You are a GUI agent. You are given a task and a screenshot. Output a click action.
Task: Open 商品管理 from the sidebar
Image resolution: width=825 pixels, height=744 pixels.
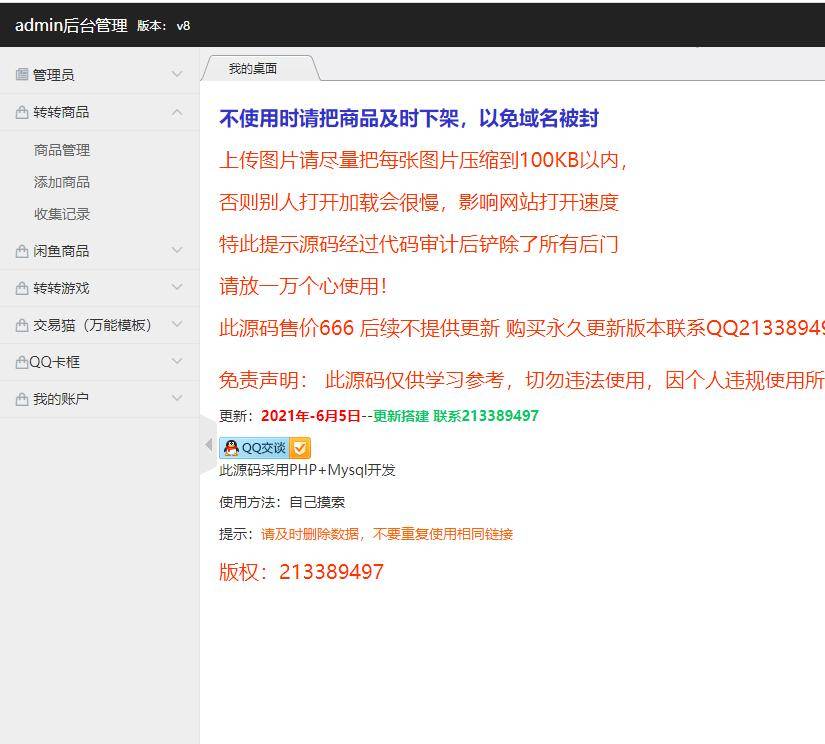60,150
